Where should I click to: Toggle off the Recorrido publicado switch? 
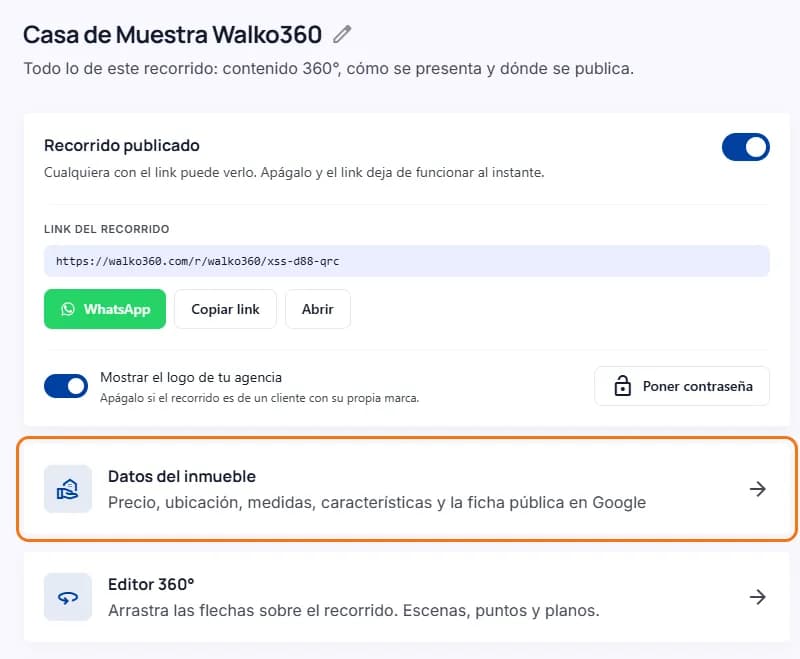[x=745, y=147]
